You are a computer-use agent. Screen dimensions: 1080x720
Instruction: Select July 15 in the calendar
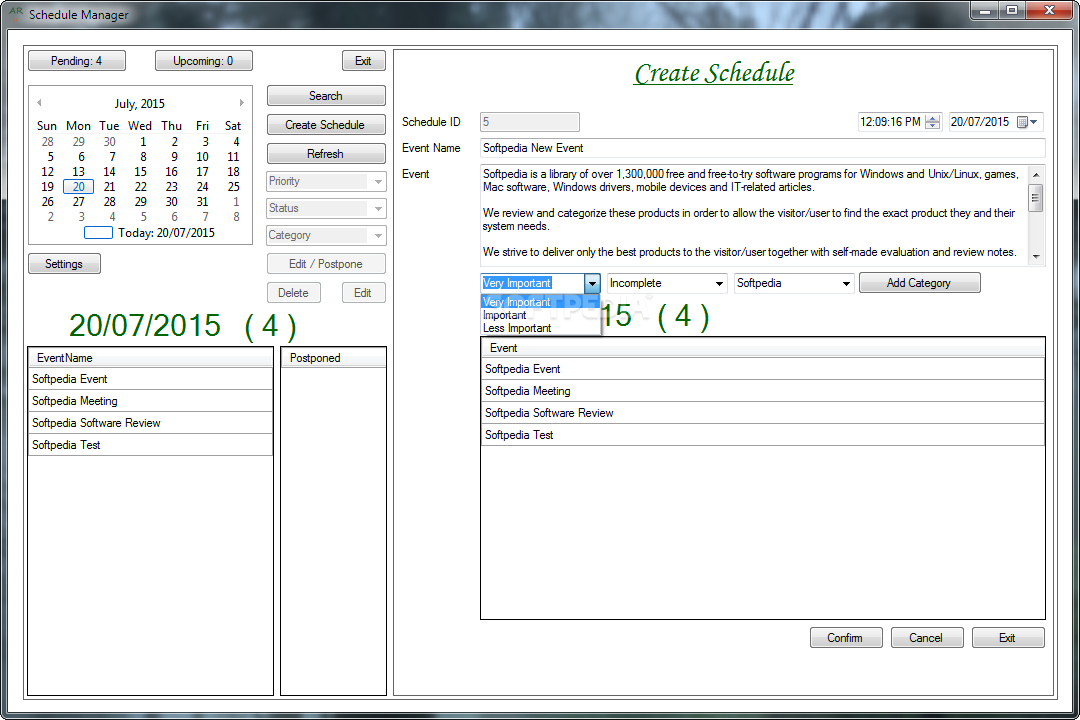[x=141, y=172]
